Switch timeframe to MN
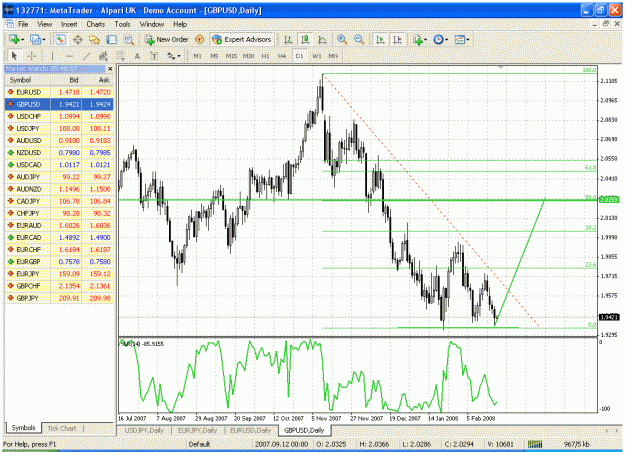The height and width of the screenshot is (452, 625). pos(333,56)
